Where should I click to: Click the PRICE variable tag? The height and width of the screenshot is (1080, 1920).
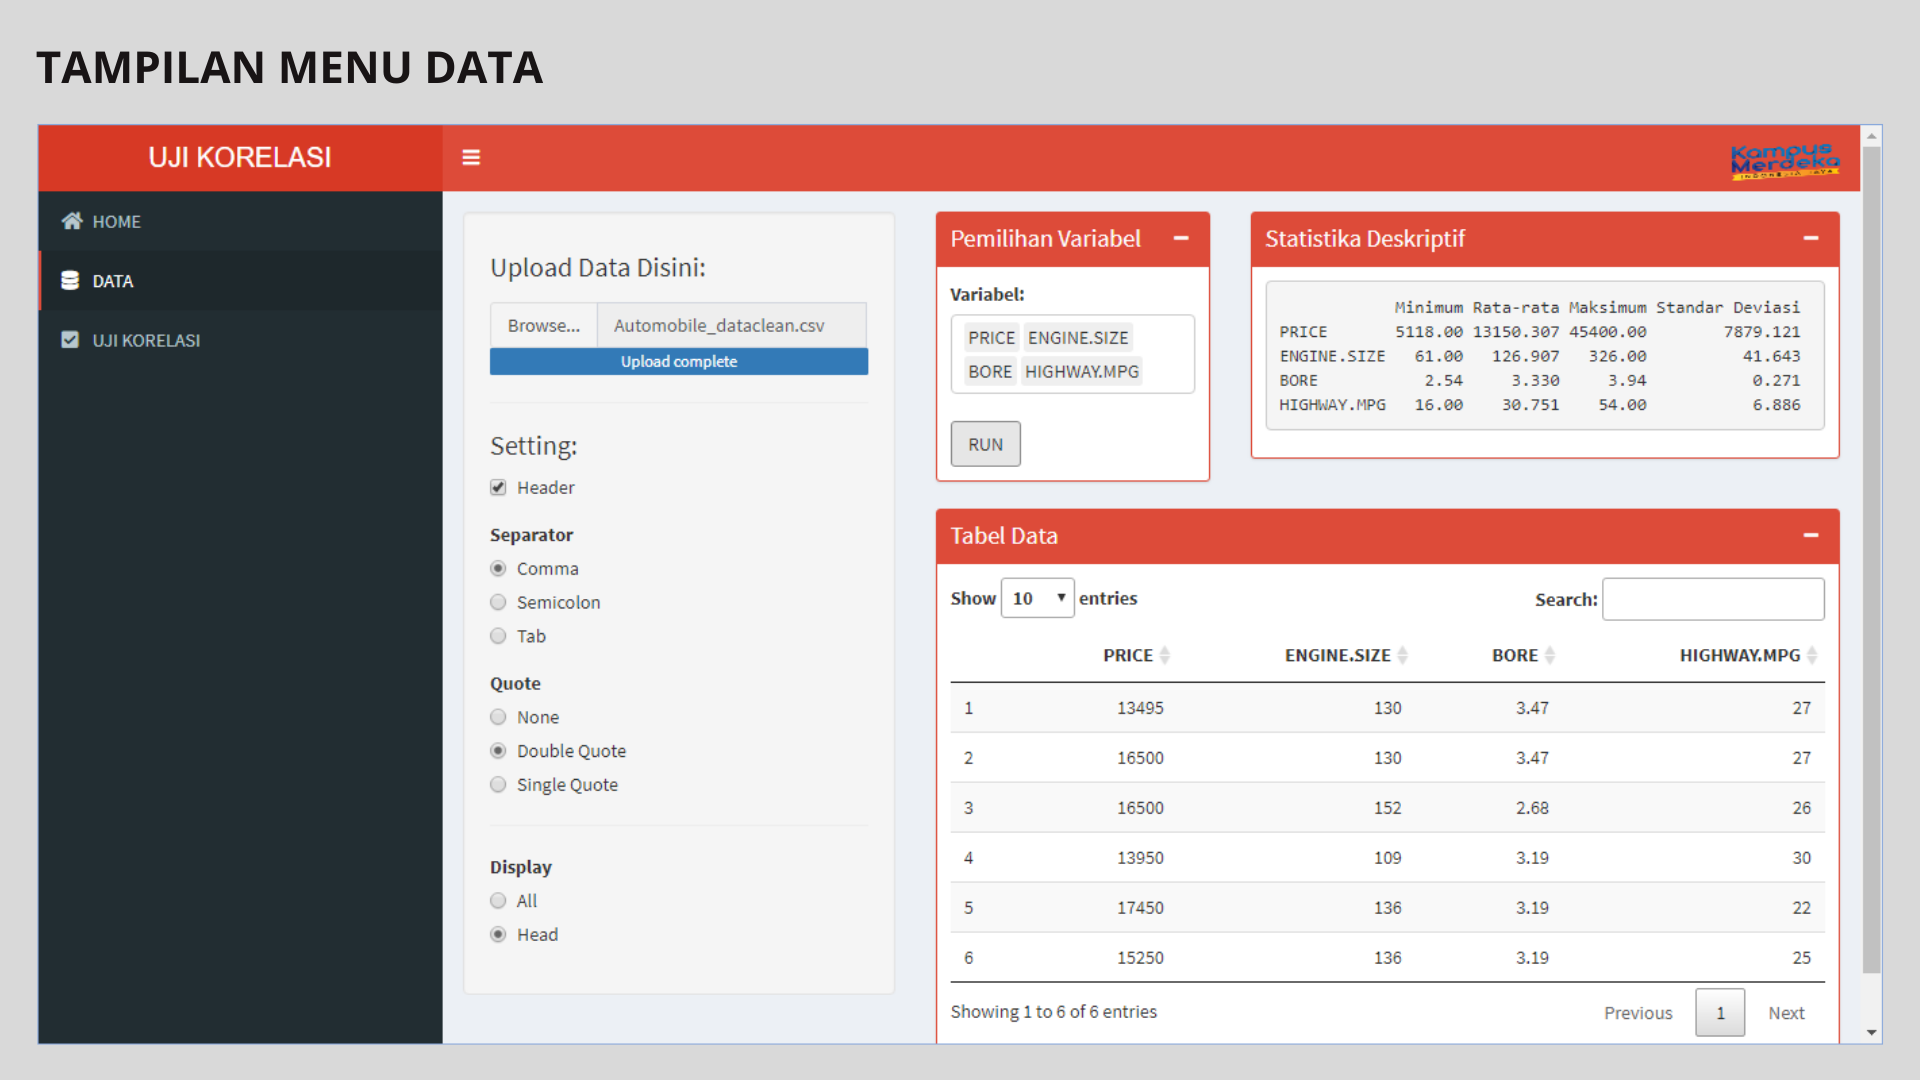(x=991, y=338)
